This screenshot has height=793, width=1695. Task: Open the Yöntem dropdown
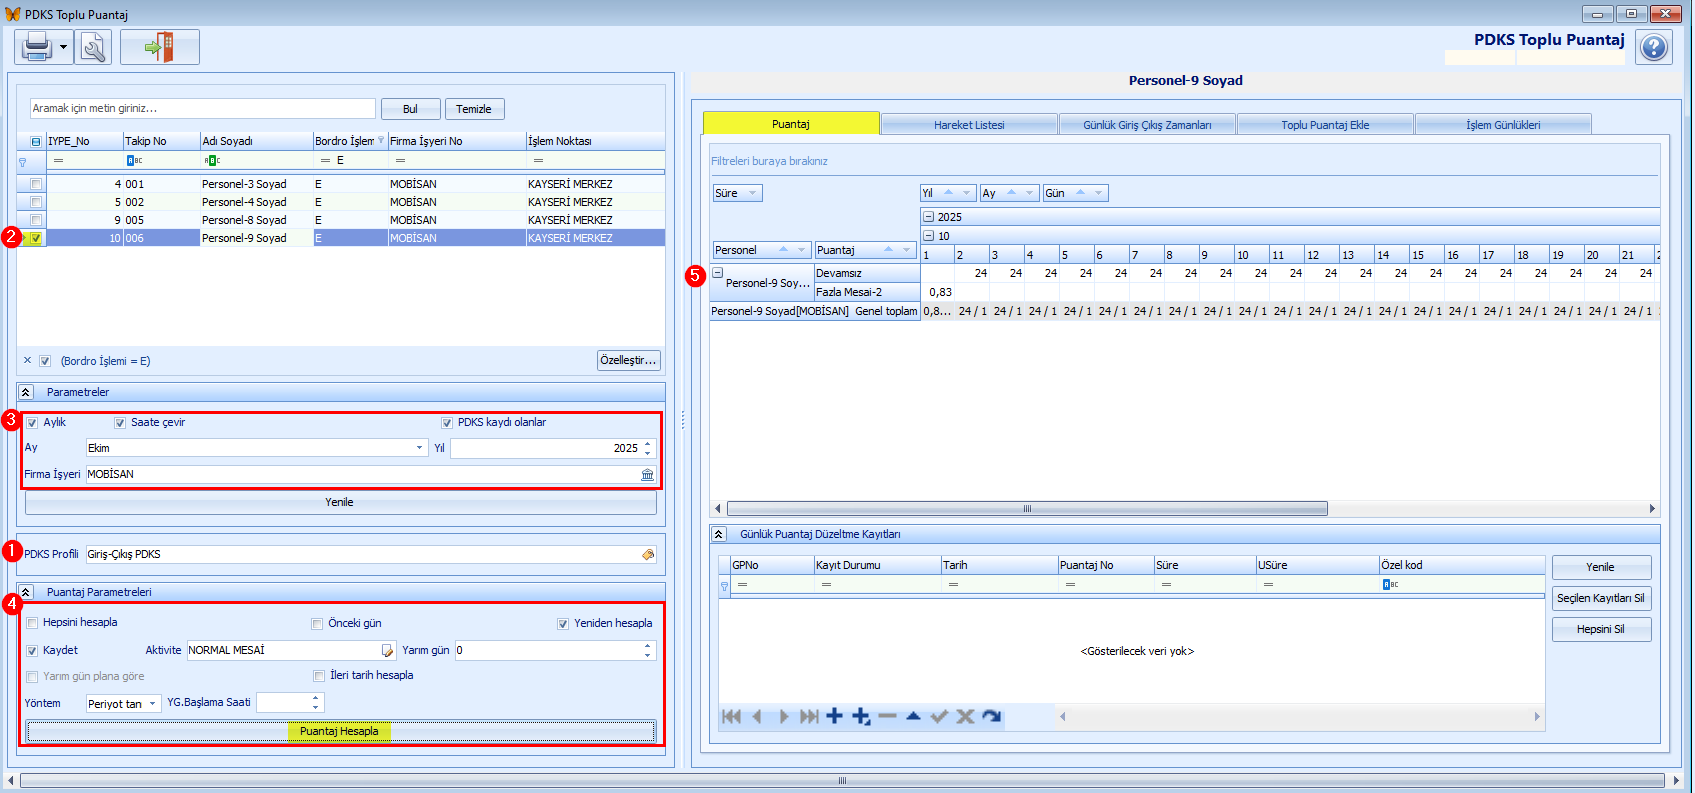click(152, 704)
